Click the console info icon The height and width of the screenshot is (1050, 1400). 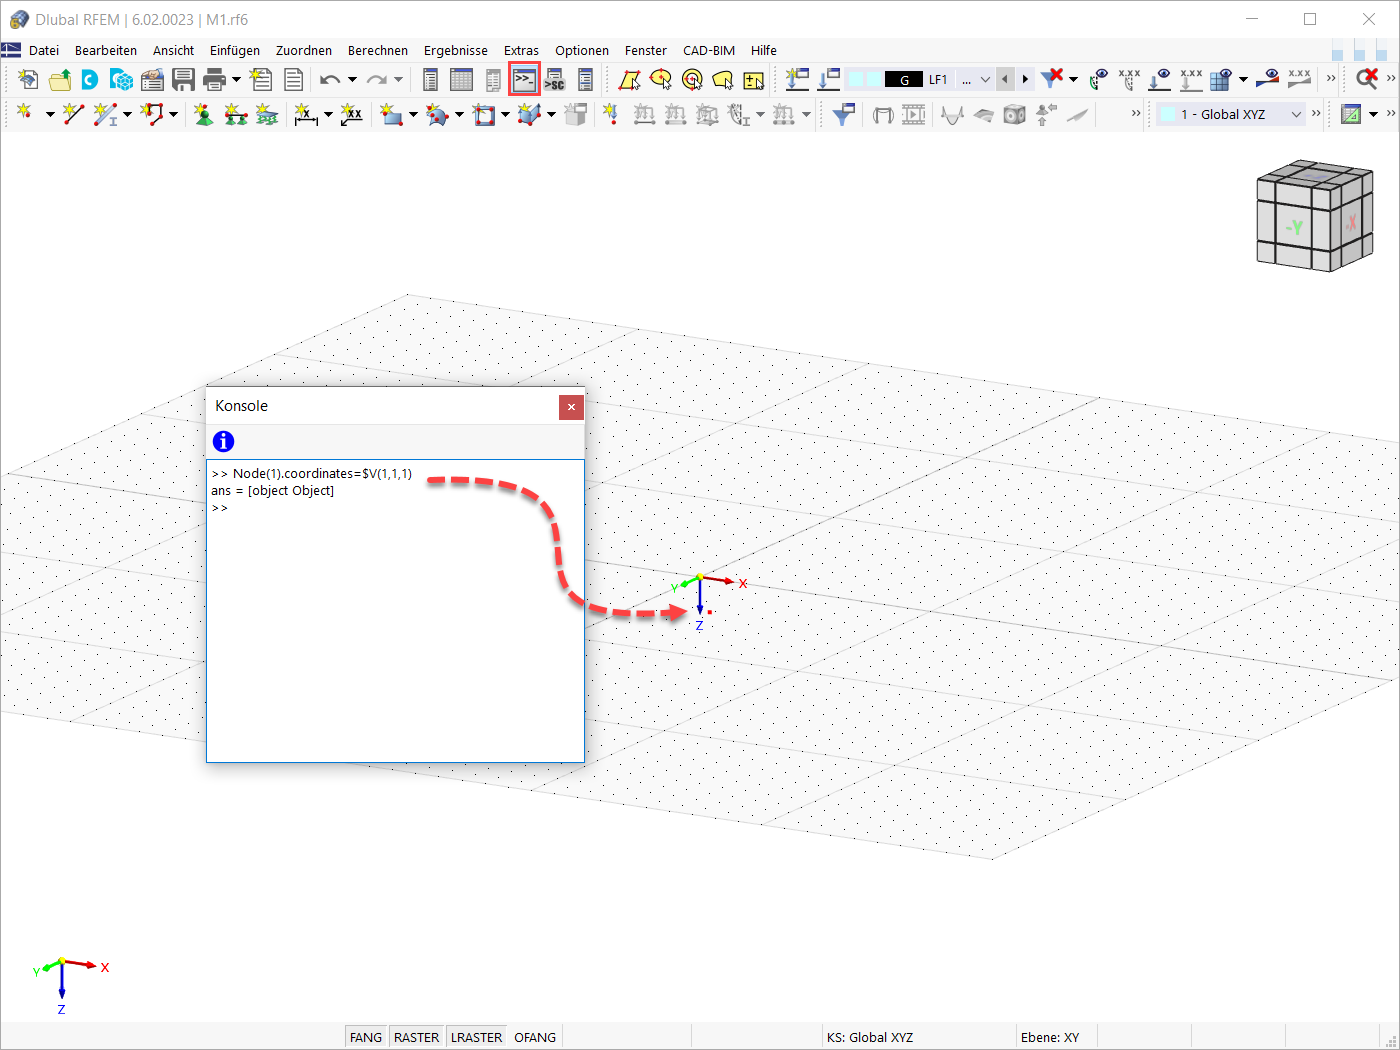(x=223, y=441)
